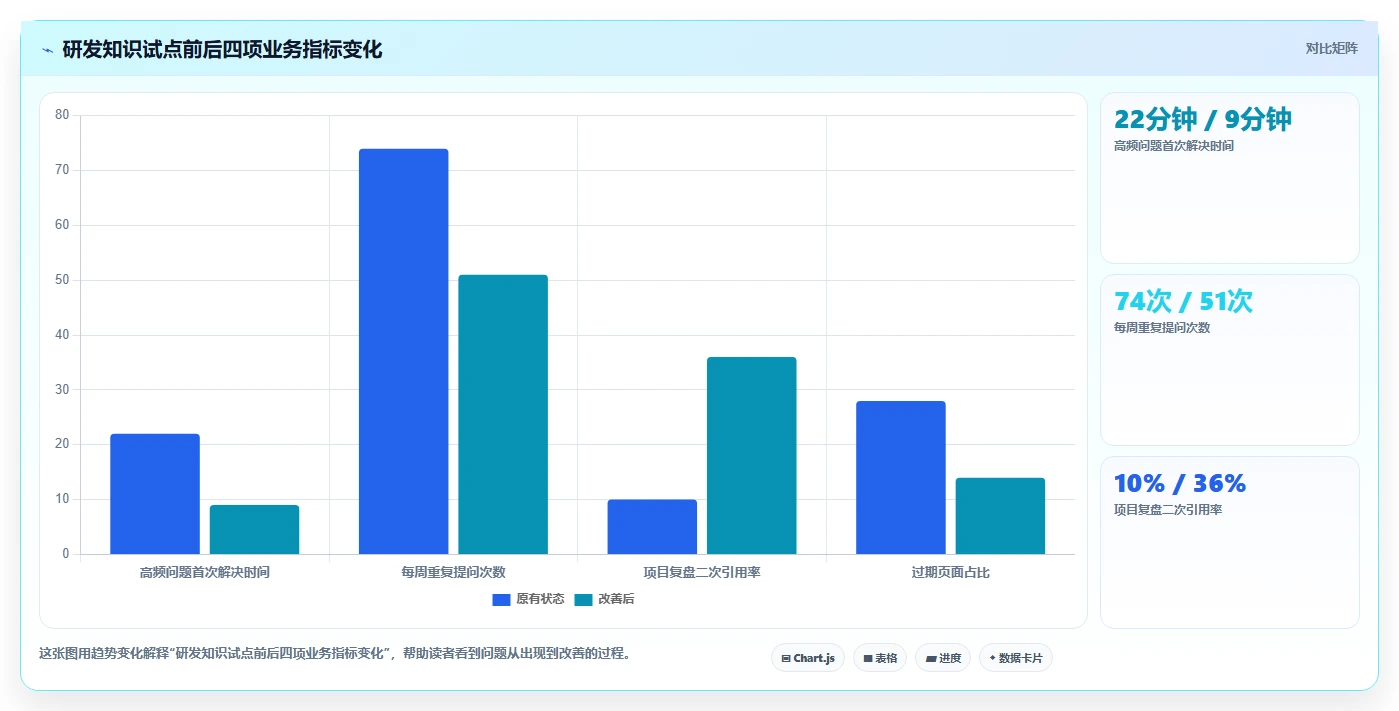The image size is (1399, 711).
Task: Select the 数据卡片 tag chip
Action: (1016, 658)
